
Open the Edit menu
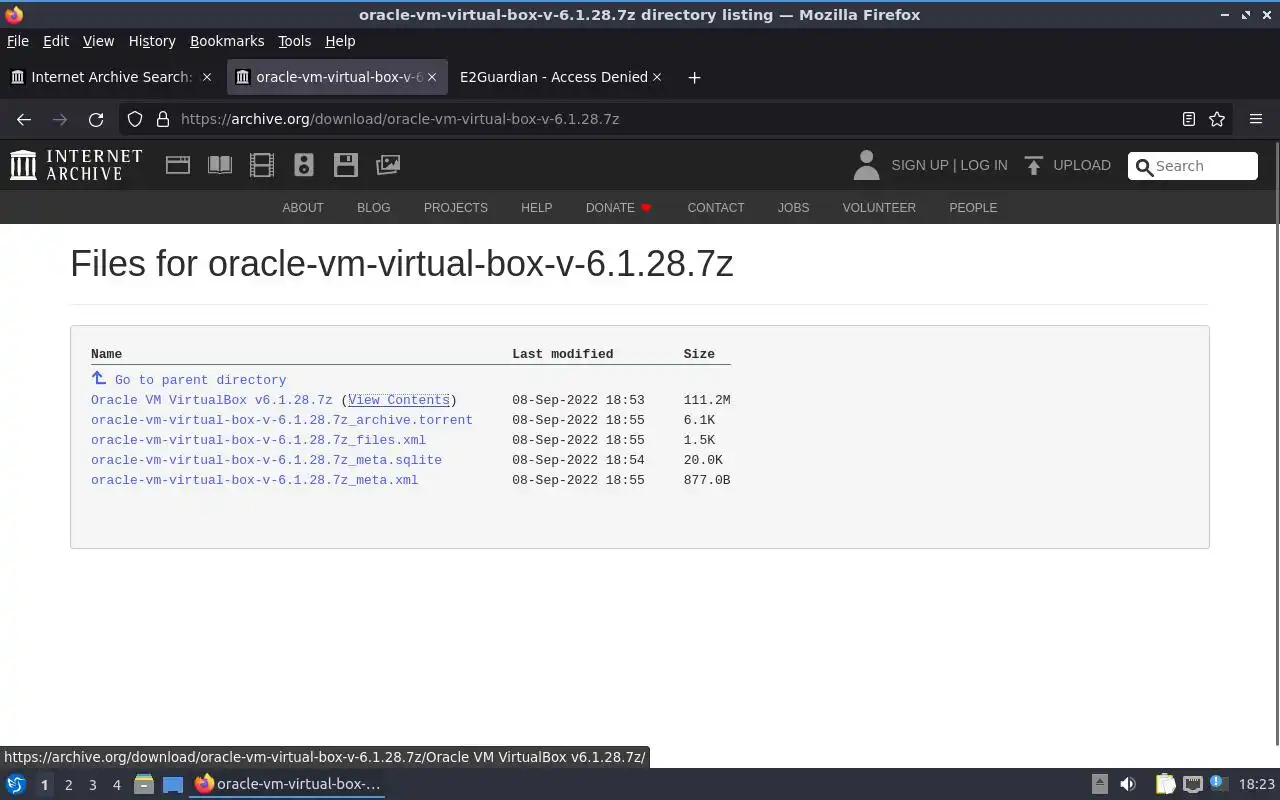pyautogui.click(x=56, y=41)
